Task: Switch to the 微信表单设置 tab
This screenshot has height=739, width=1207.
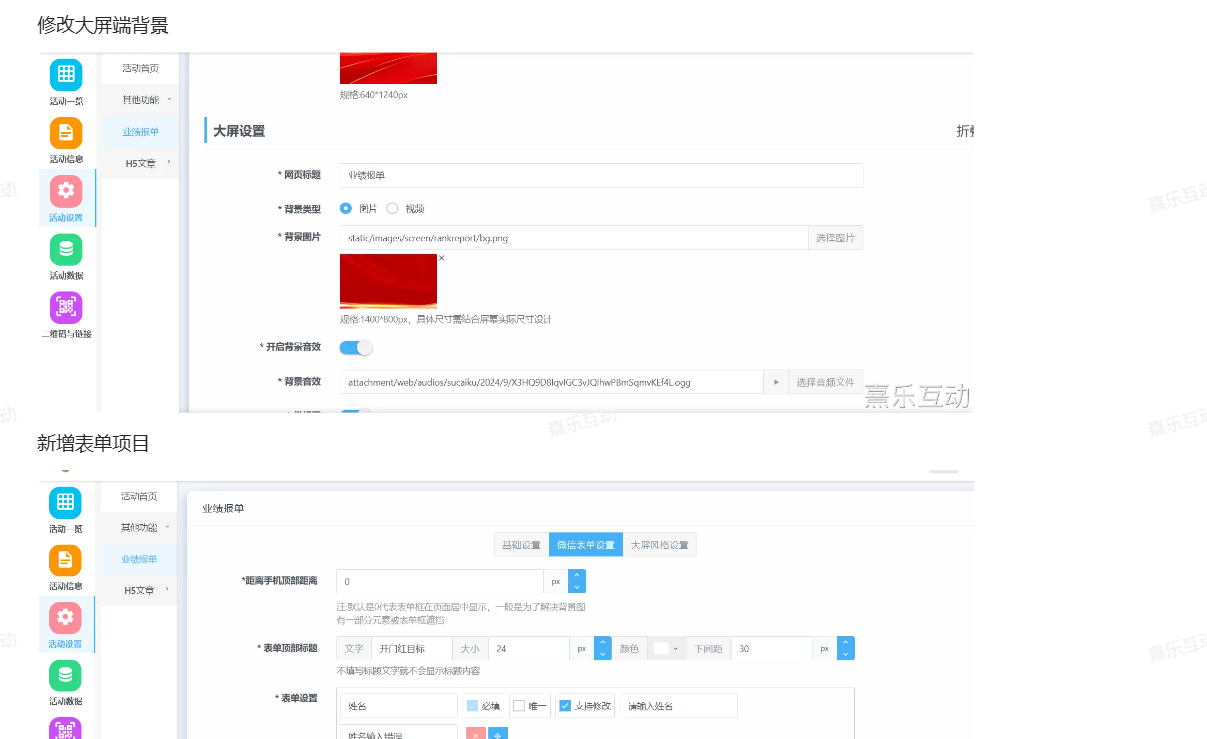Action: tap(586, 545)
